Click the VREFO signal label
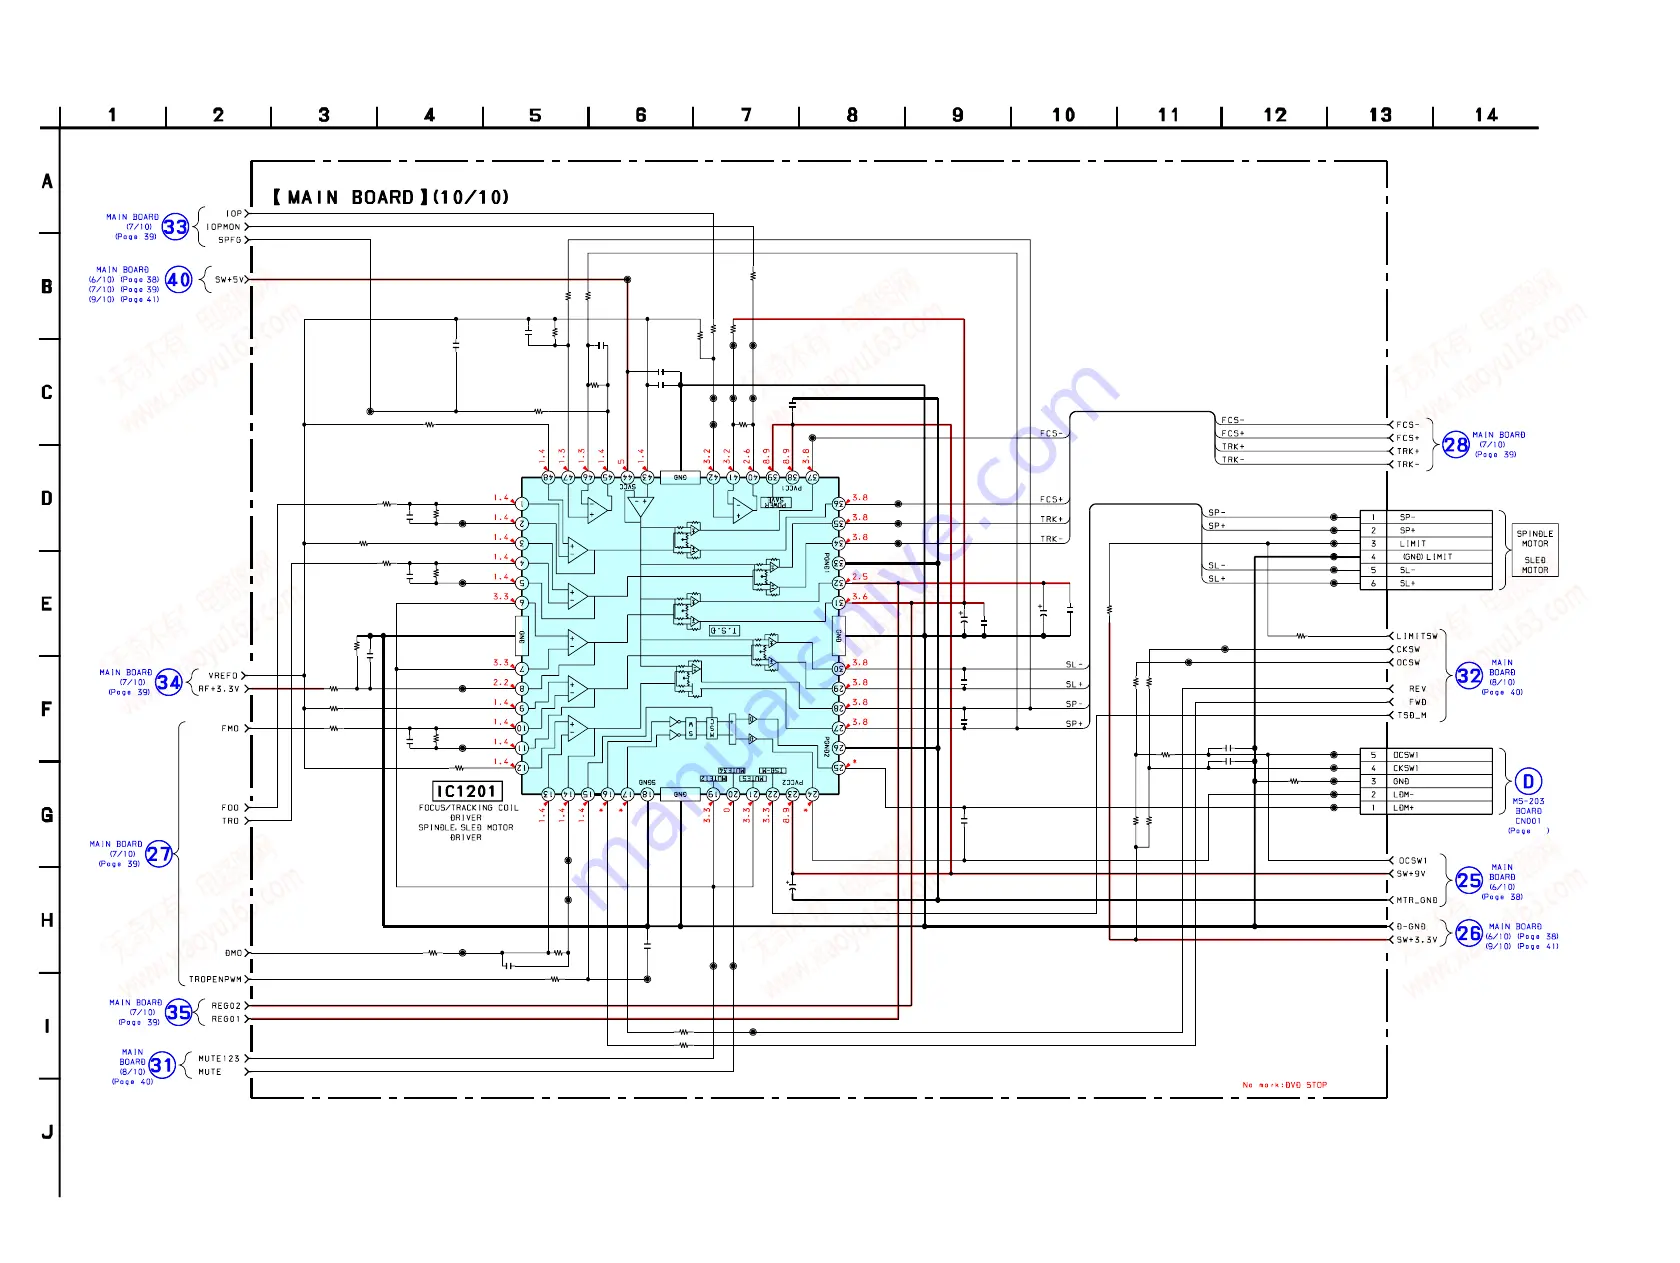This screenshot has height=1263, width=1680. pyautogui.click(x=223, y=676)
